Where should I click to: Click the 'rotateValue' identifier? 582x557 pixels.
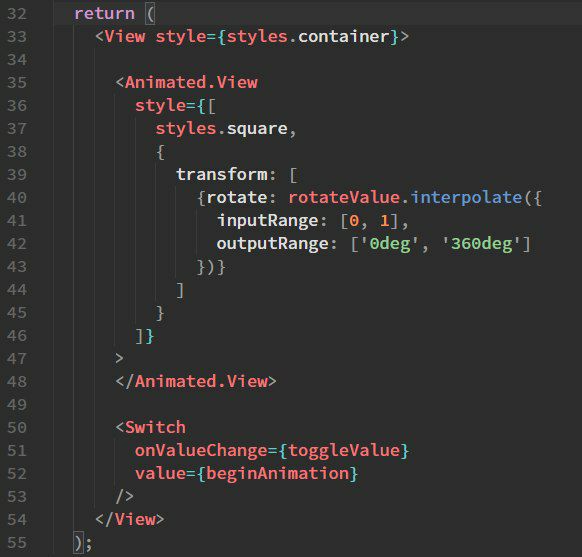(344, 198)
